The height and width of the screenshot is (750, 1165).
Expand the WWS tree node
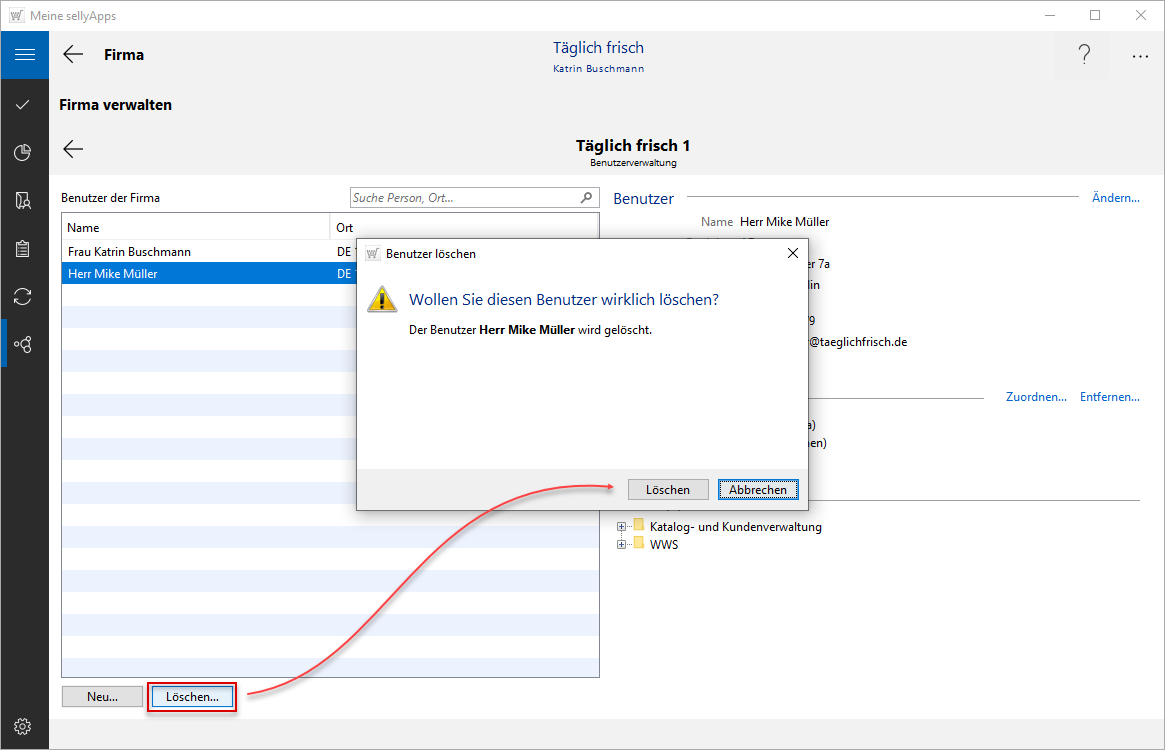pyautogui.click(x=622, y=545)
